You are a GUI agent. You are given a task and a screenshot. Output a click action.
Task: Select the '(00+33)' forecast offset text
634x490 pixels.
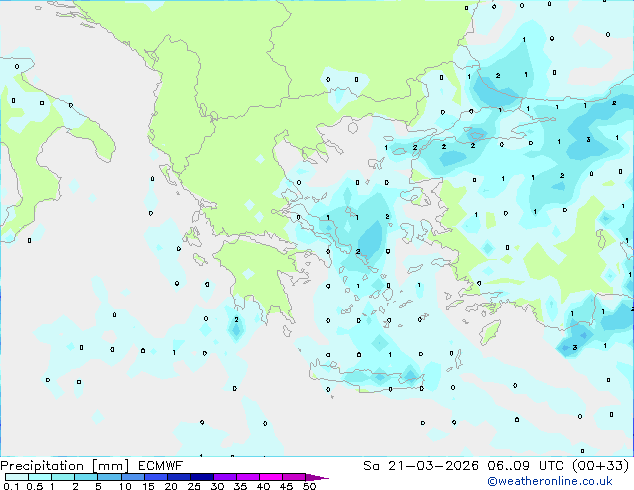pyautogui.click(x=601, y=466)
